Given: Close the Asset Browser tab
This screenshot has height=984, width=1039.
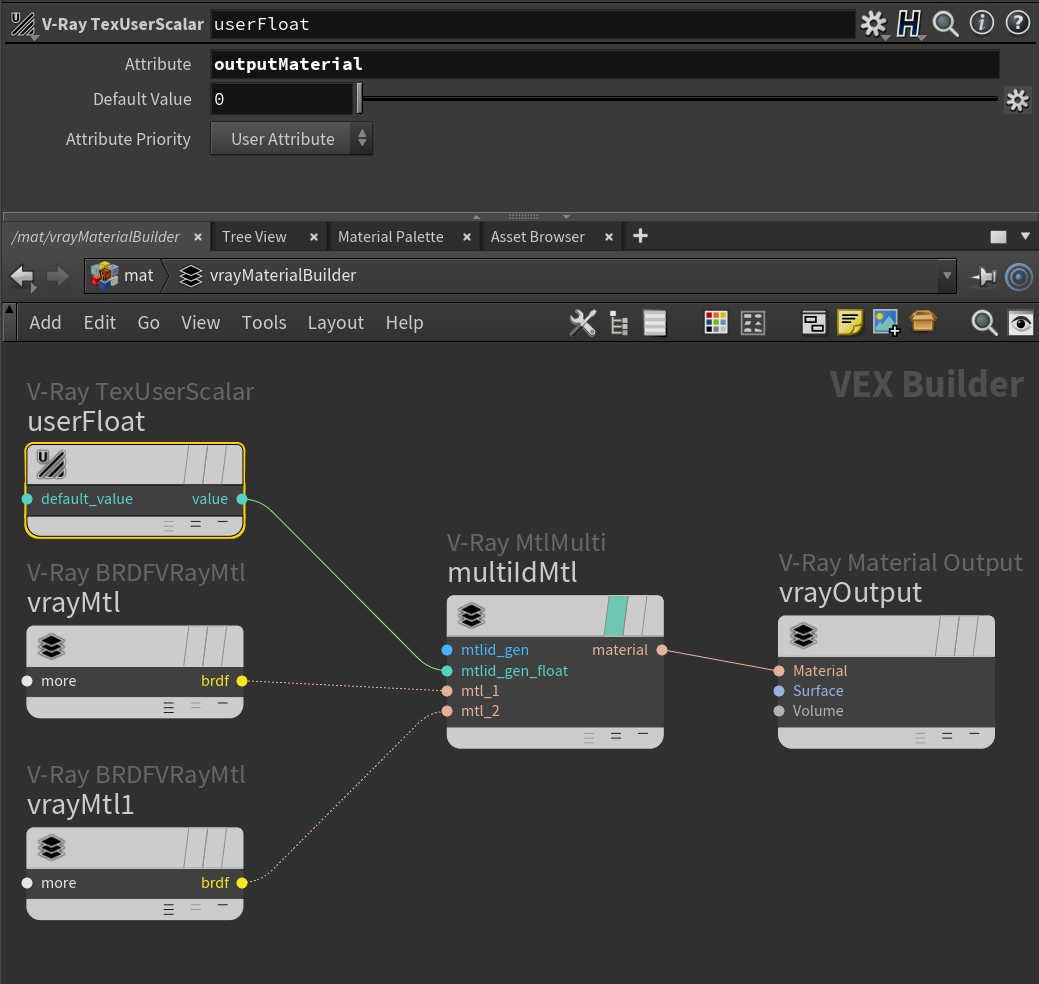Looking at the screenshot, I should point(608,237).
